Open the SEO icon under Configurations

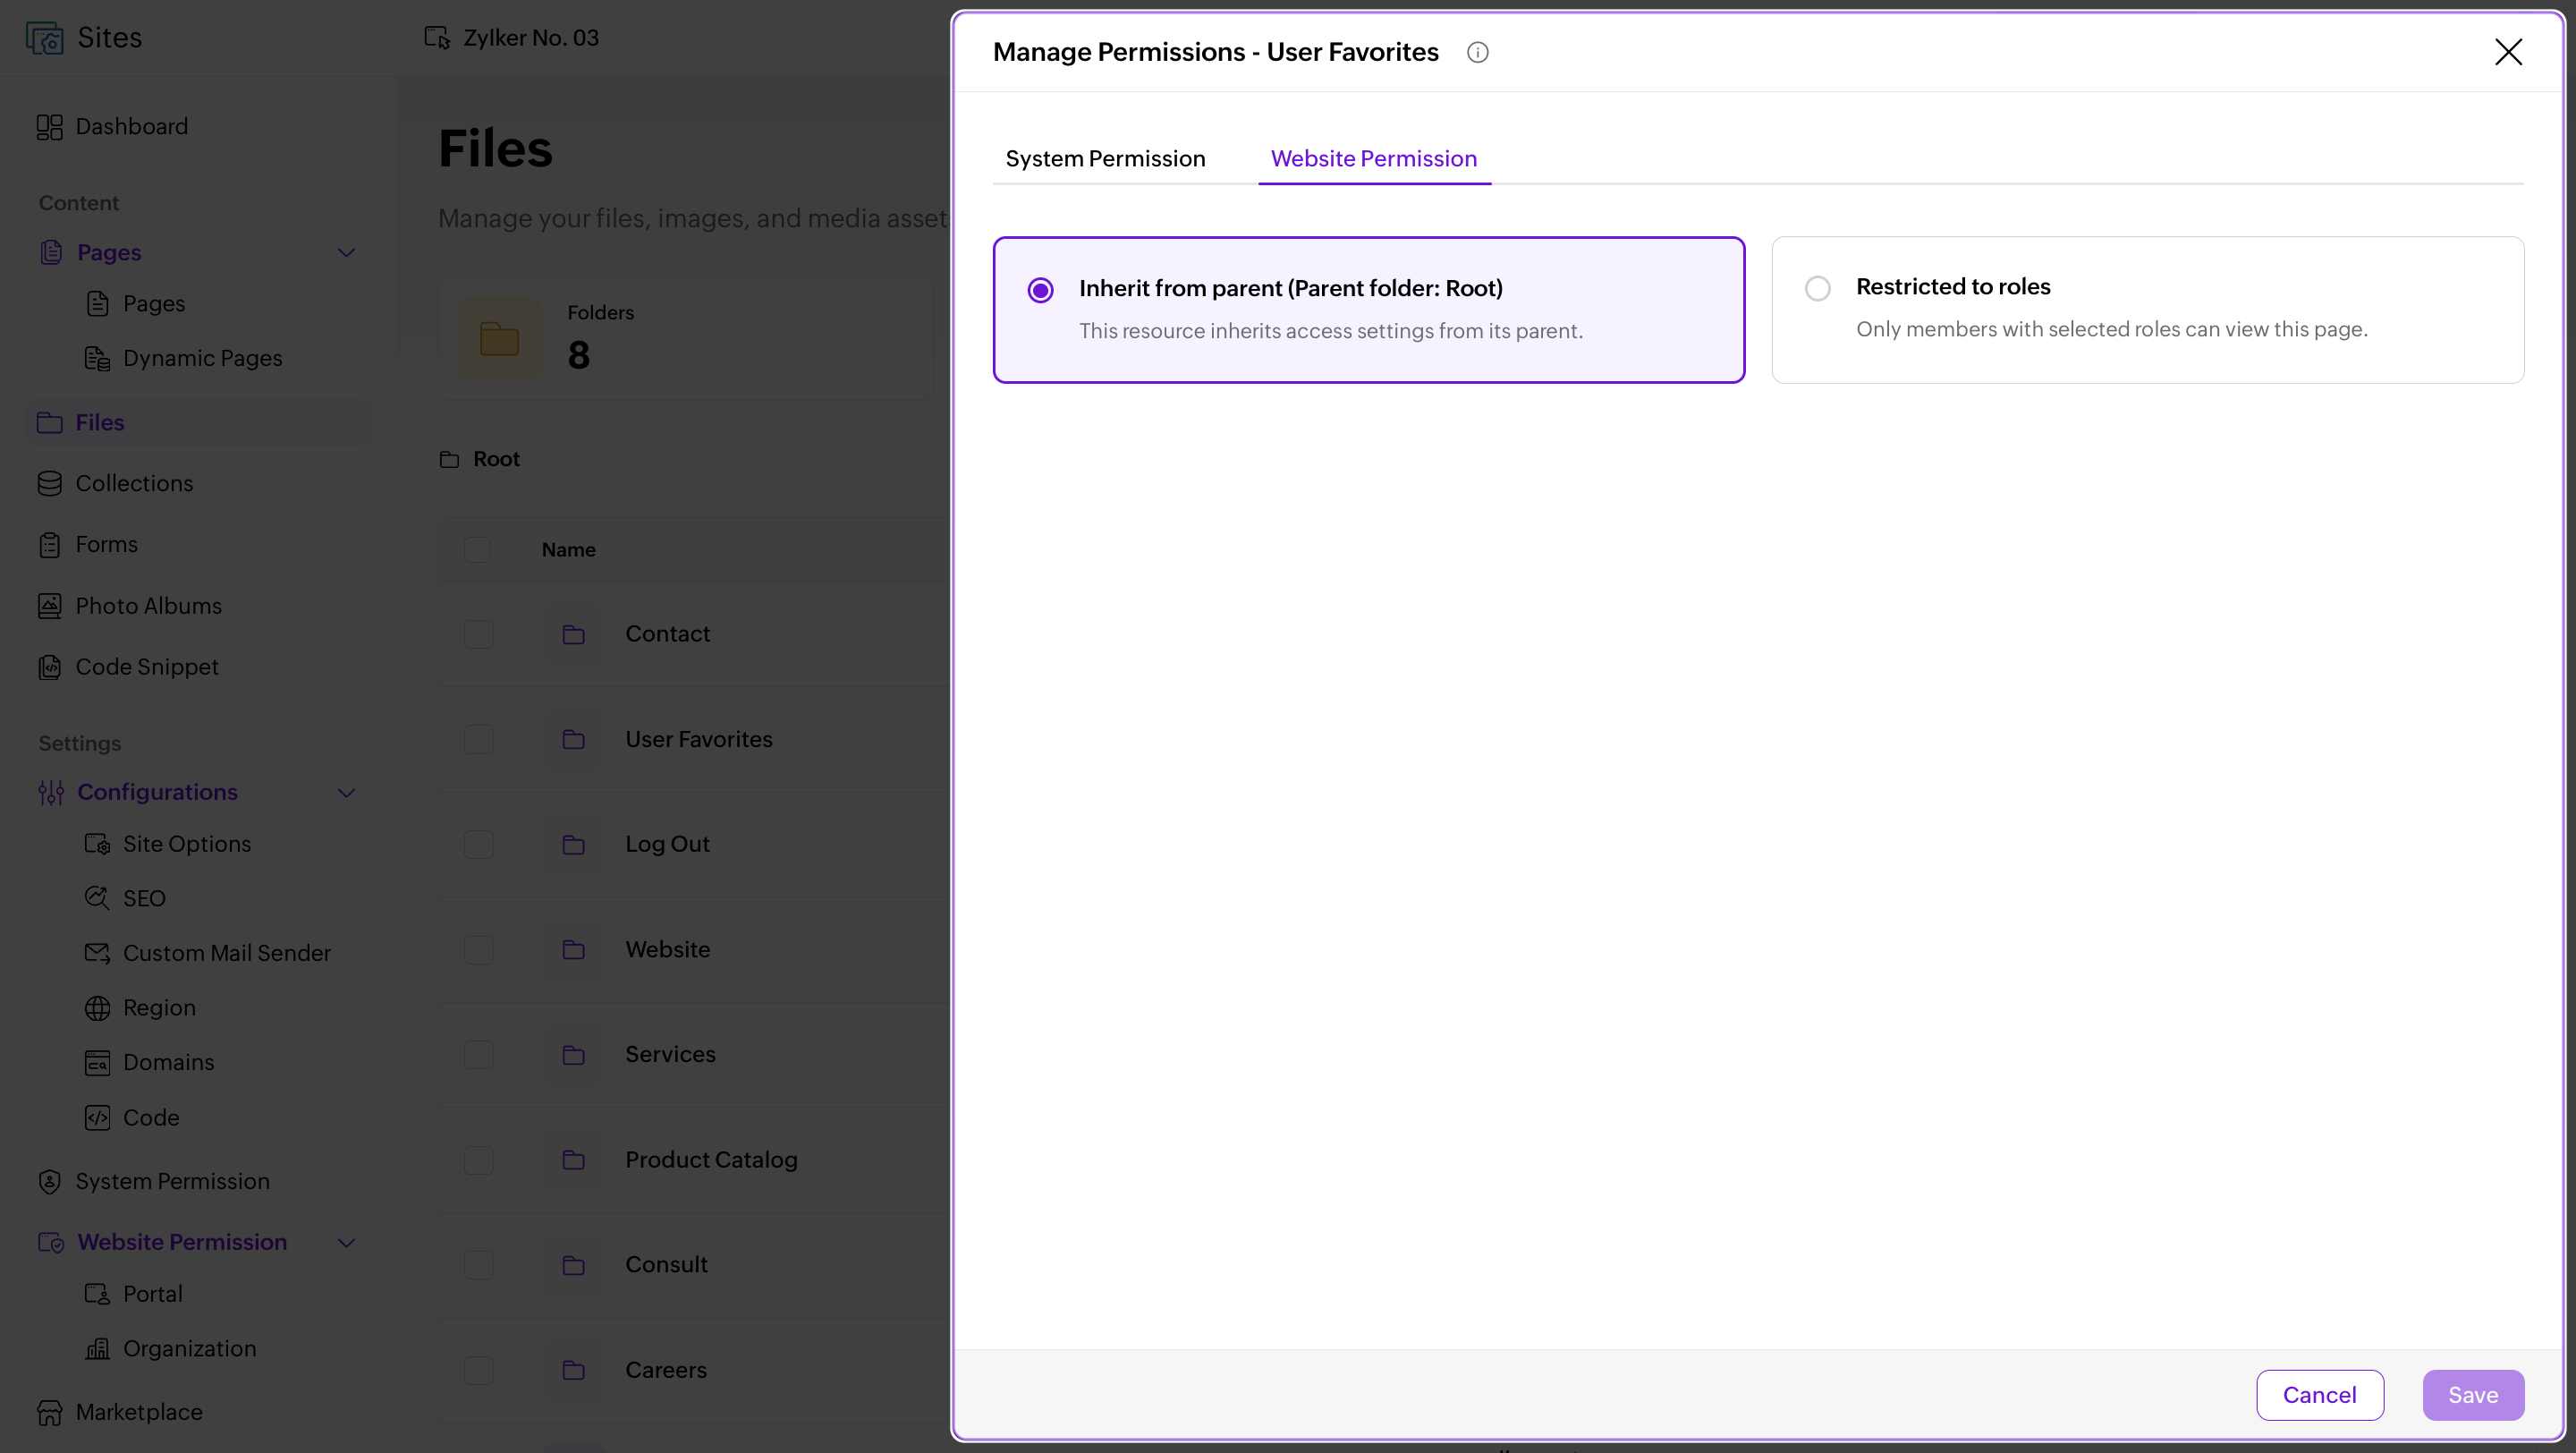[97, 898]
